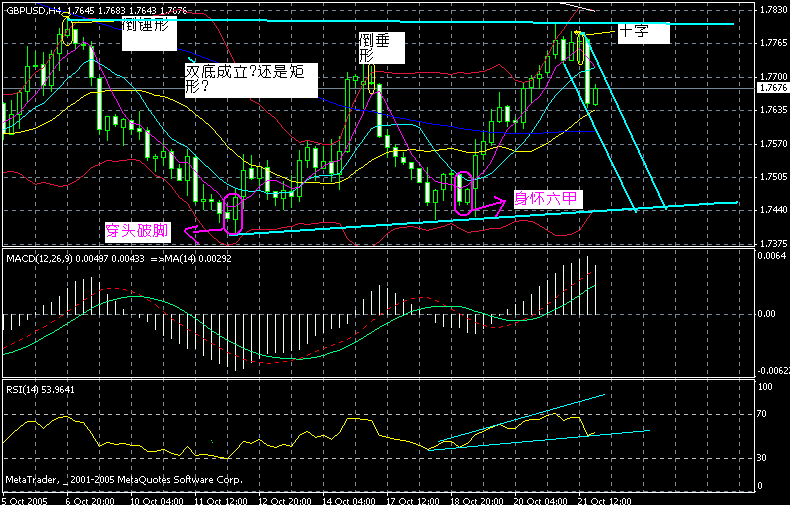The width and height of the screenshot is (790, 505).
Task: Click the '14 Oct 04:00' time label
Action: click(349, 501)
